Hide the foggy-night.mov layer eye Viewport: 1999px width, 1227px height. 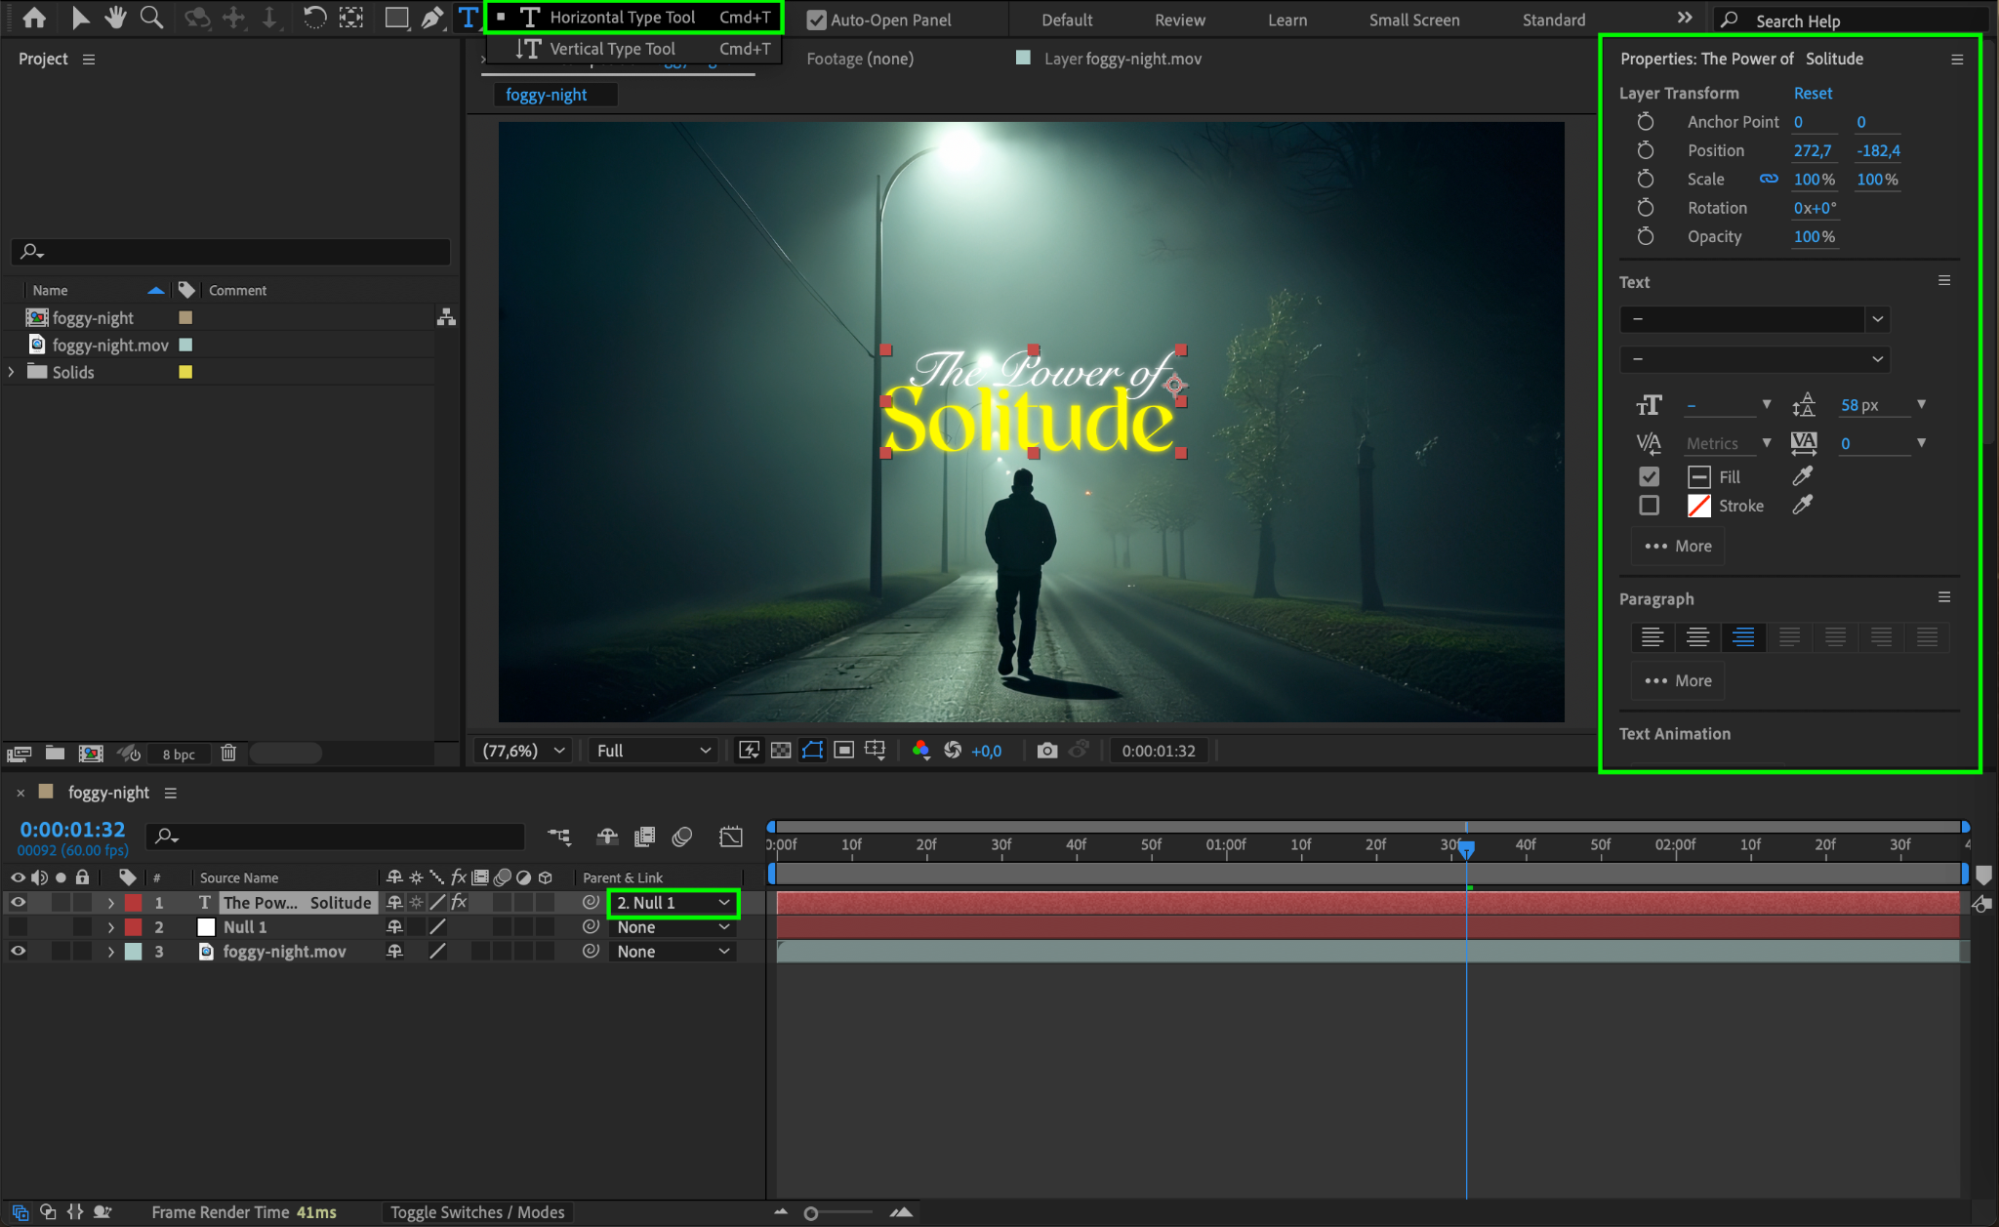(18, 951)
